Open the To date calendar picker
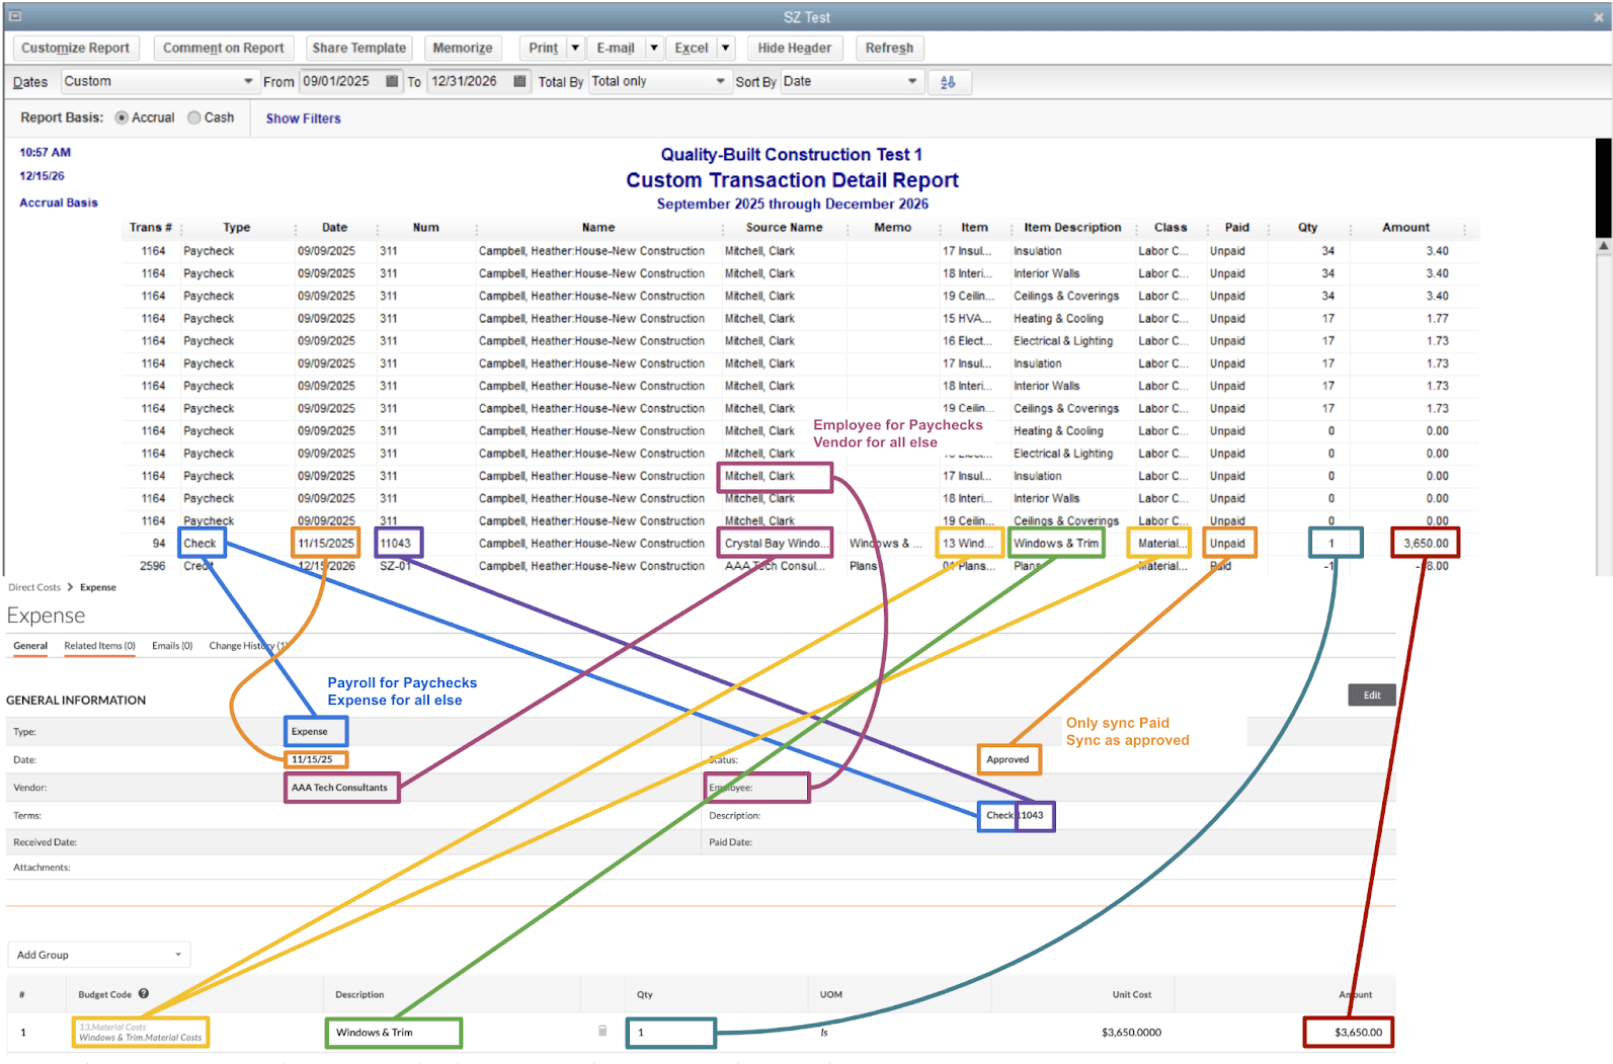 pyautogui.click(x=520, y=81)
